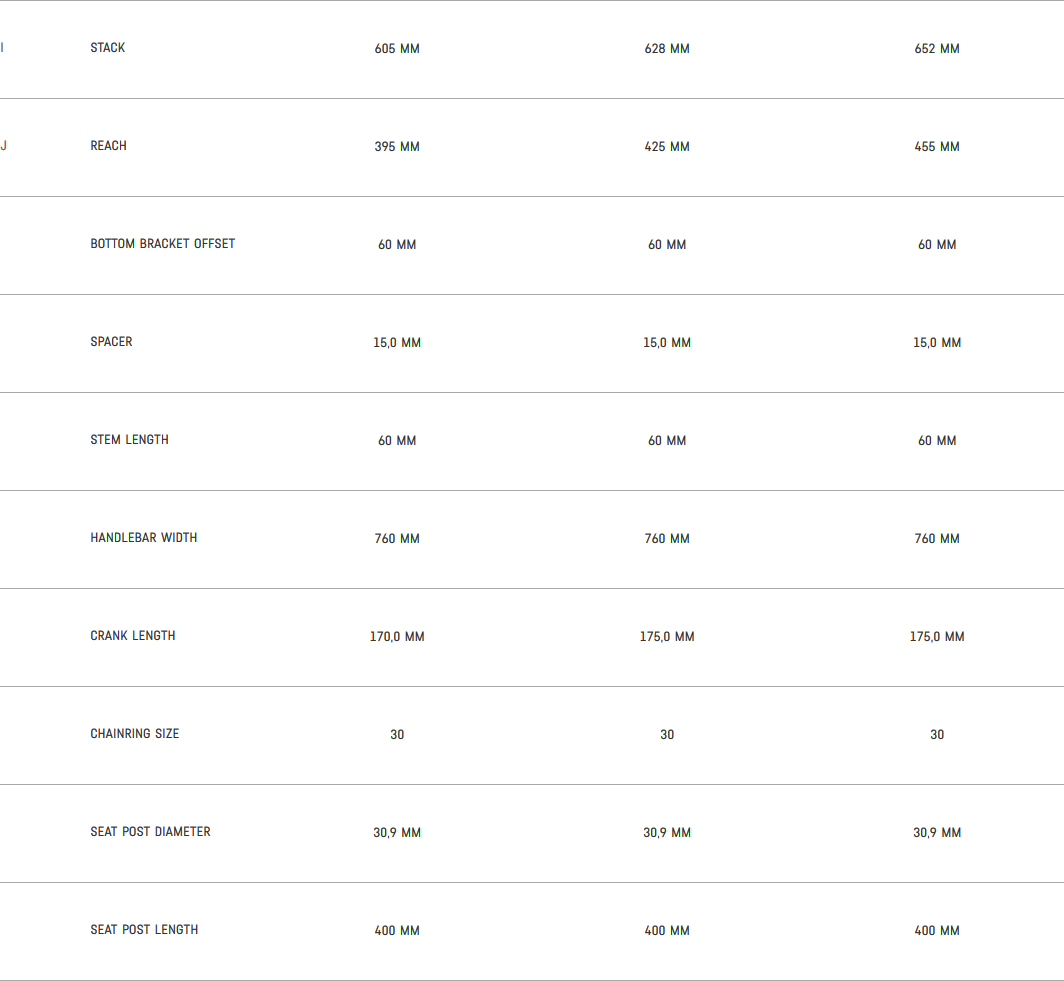
Task: Select the 170,0 MM crank length value
Action: (x=397, y=637)
